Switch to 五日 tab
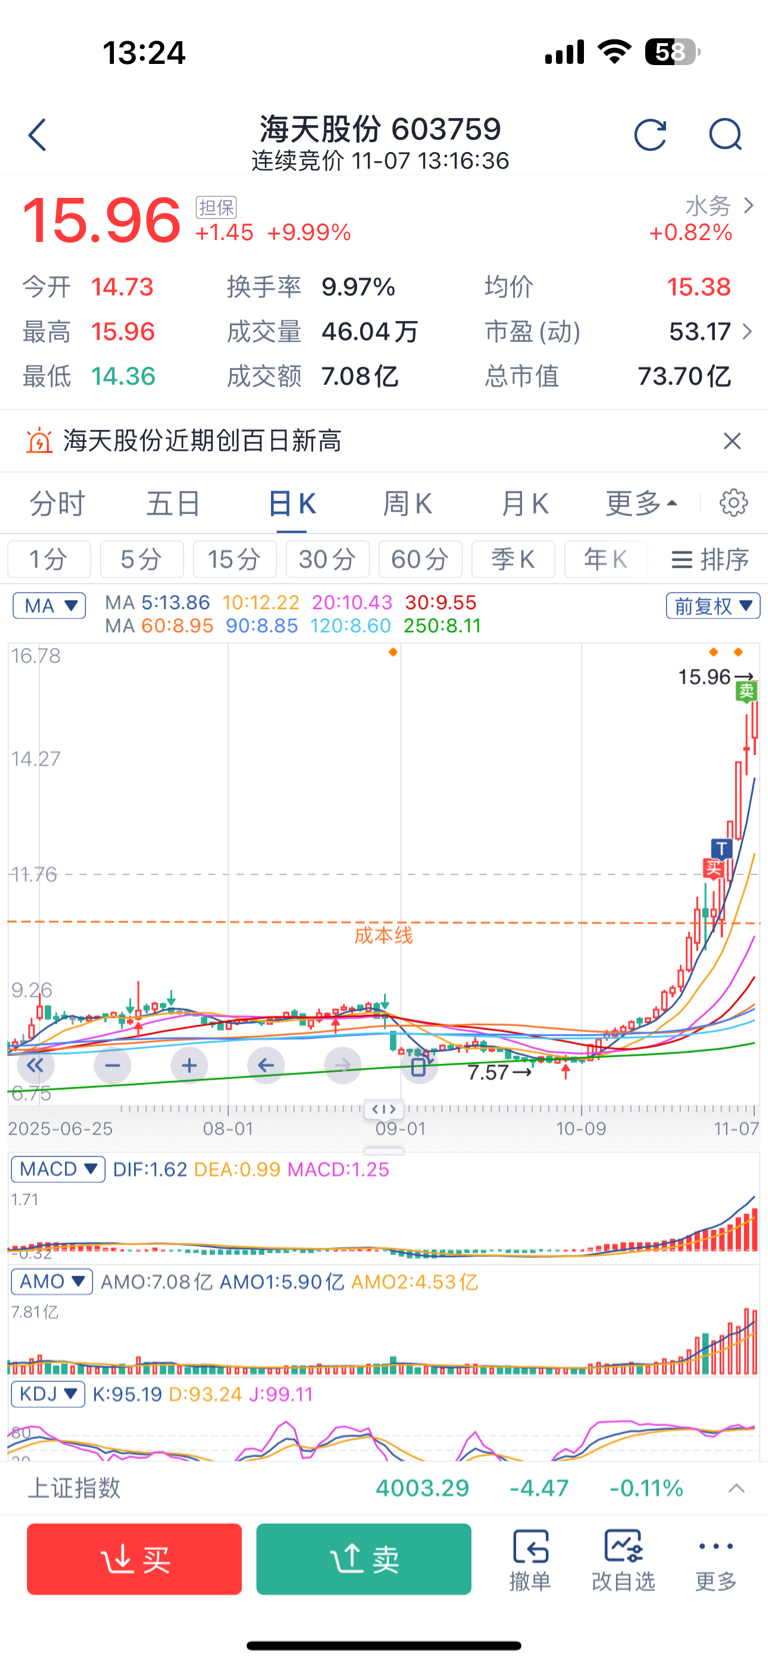 (173, 503)
